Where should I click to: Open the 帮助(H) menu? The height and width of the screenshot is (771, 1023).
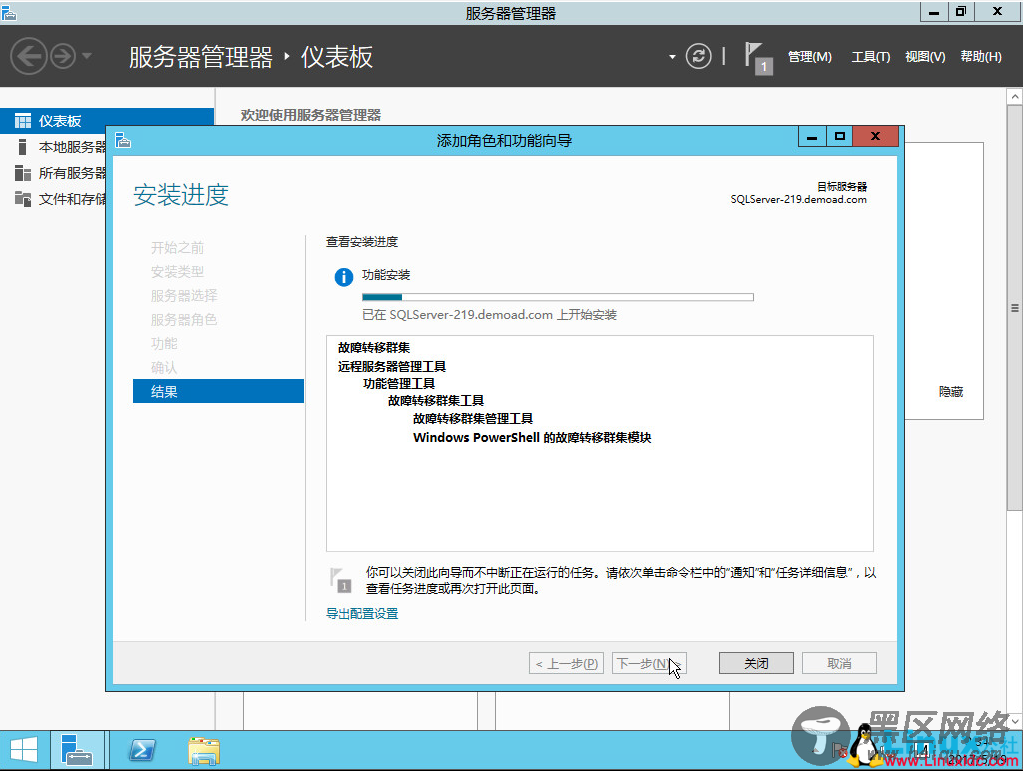(981, 57)
